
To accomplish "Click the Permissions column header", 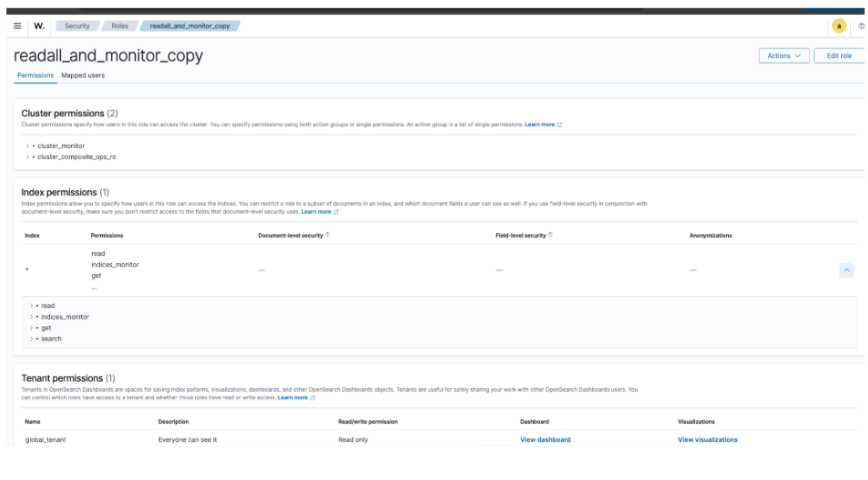I will pos(107,235).
